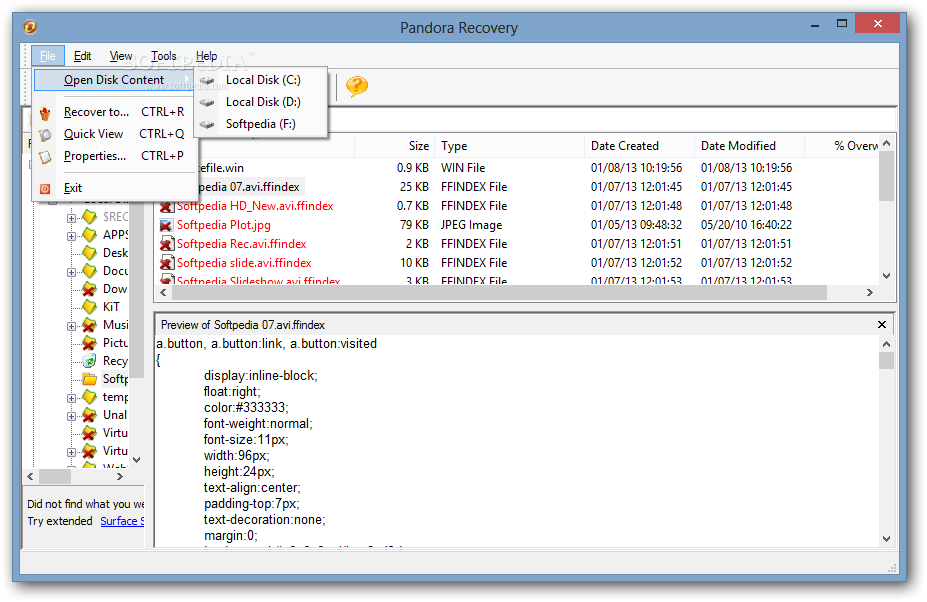Expand the $REC tree node
927x602 pixels.
coord(72,218)
